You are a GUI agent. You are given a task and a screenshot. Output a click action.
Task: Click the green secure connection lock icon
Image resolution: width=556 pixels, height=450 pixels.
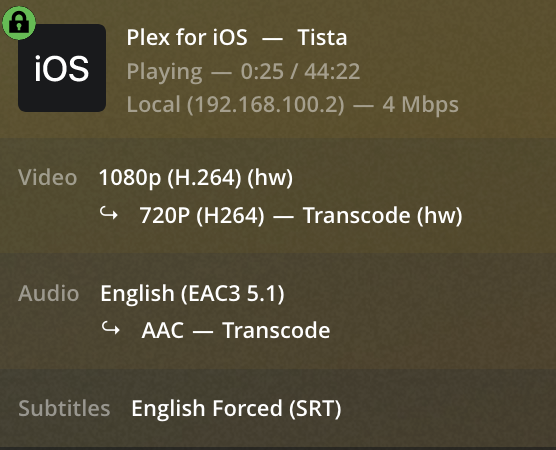point(19,23)
